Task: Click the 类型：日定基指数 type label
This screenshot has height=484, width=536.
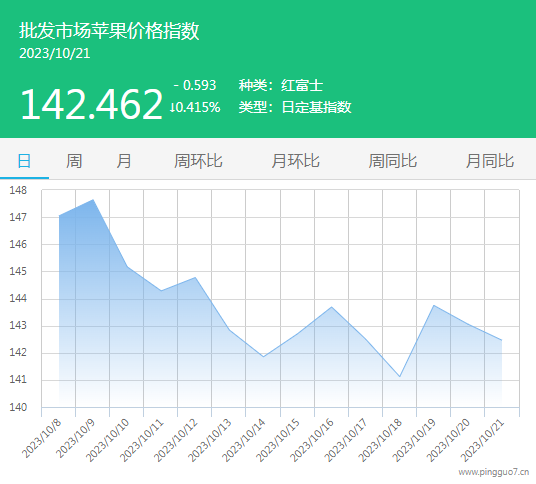Action: pyautogui.click(x=295, y=107)
